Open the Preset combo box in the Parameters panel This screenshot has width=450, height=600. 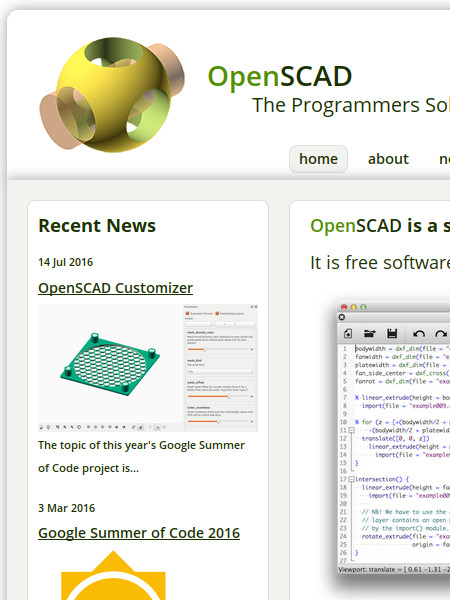point(199,324)
